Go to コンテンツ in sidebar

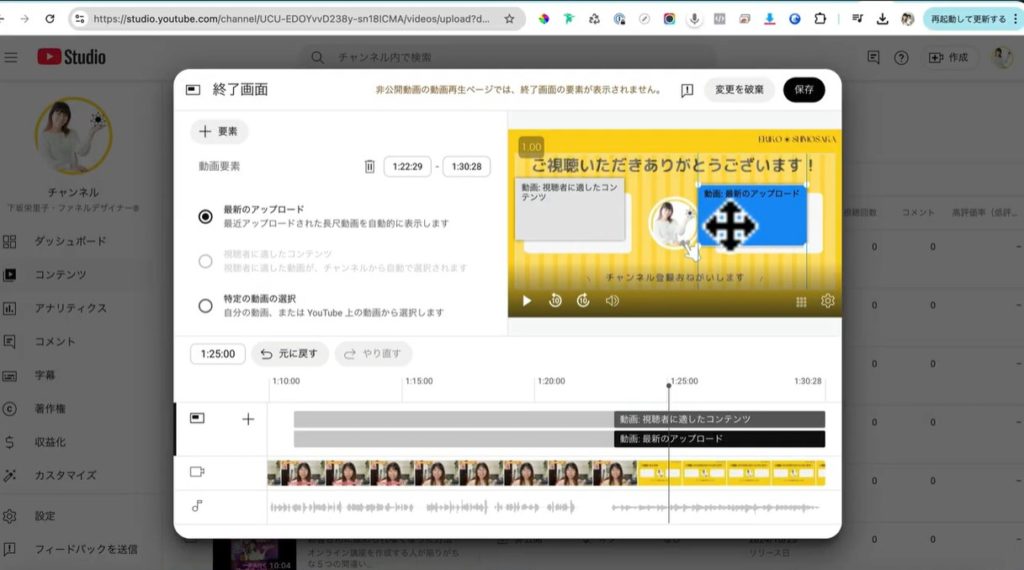pyautogui.click(x=60, y=274)
